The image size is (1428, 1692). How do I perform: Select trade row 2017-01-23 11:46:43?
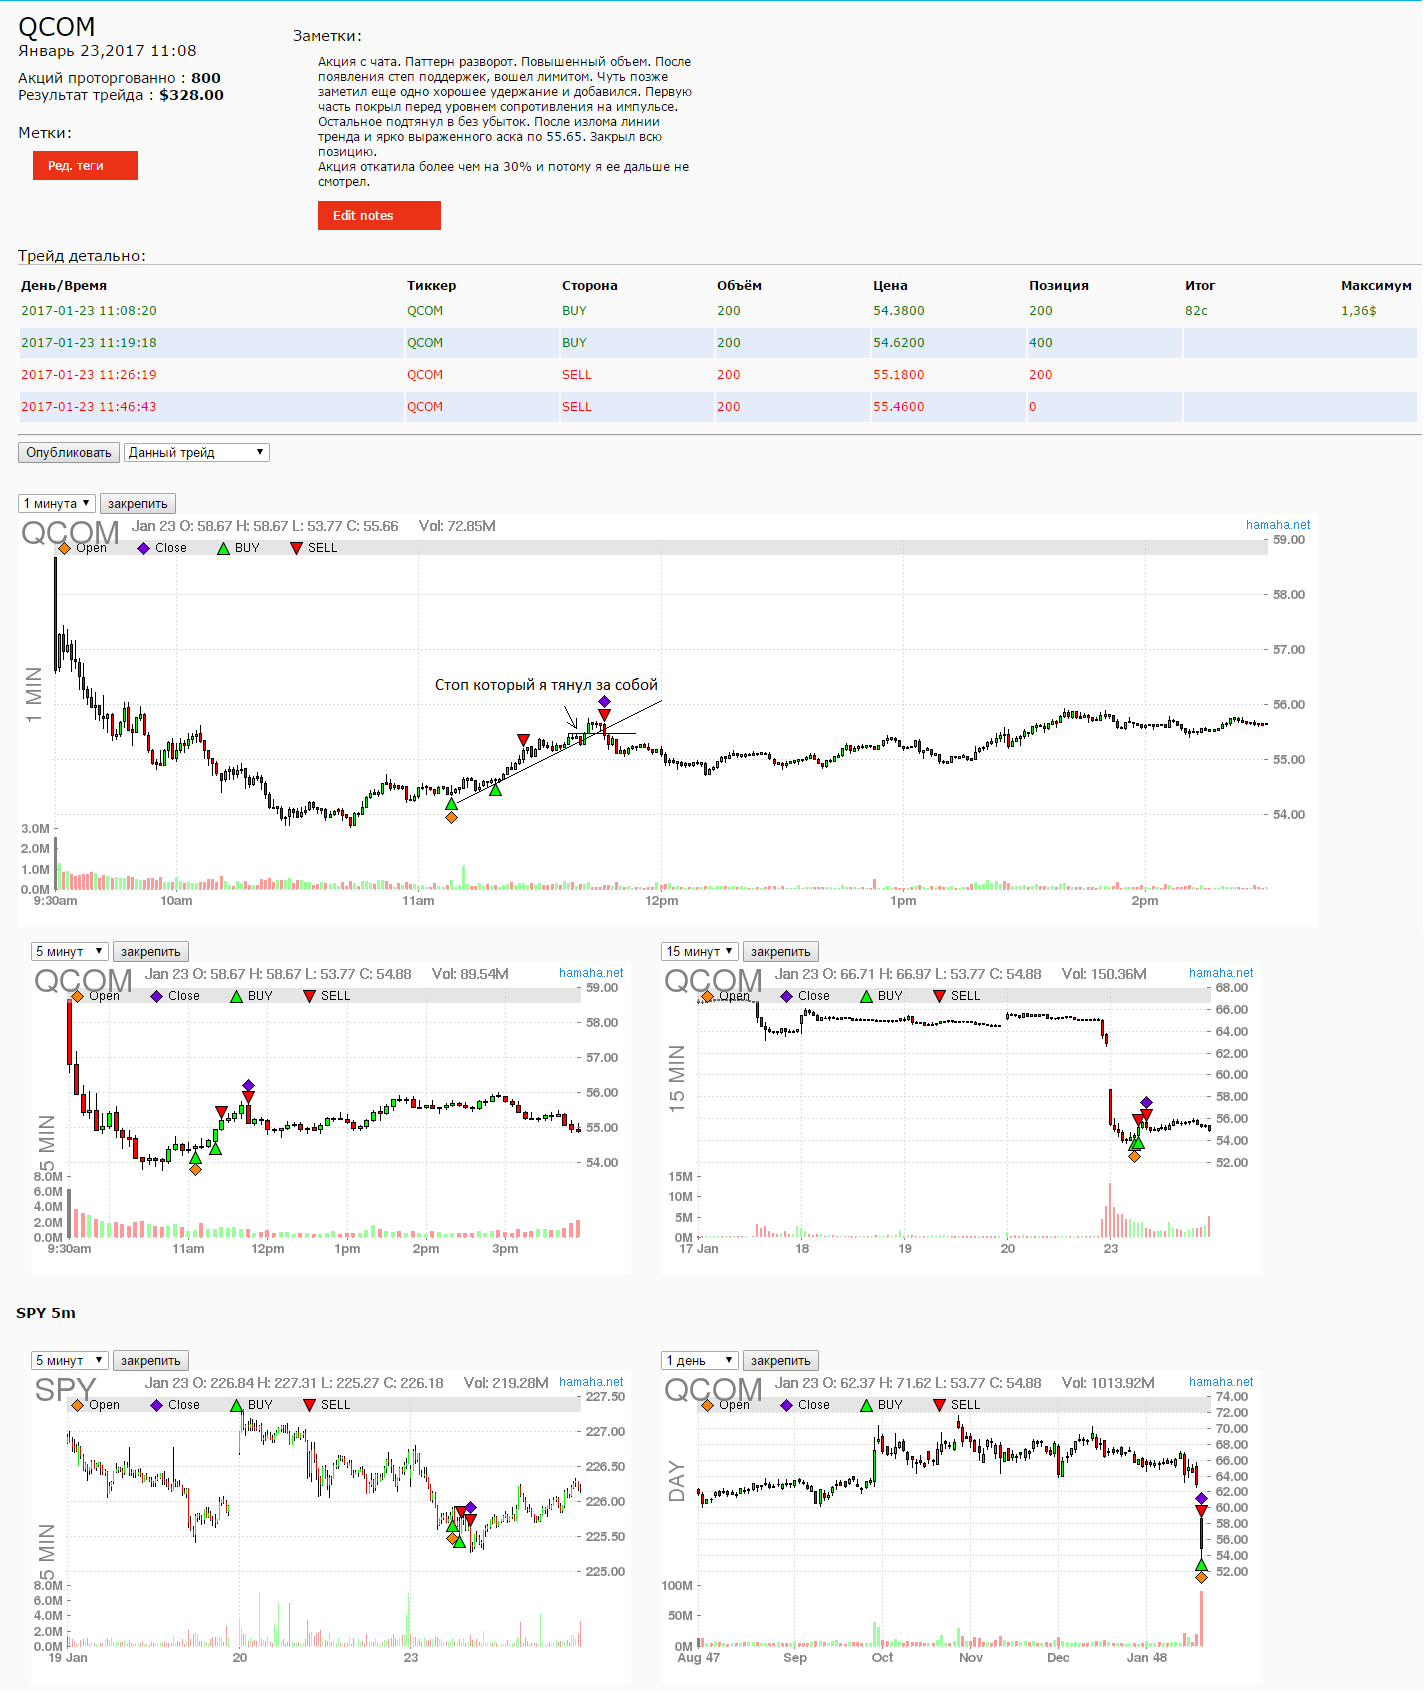pyautogui.click(x=718, y=407)
